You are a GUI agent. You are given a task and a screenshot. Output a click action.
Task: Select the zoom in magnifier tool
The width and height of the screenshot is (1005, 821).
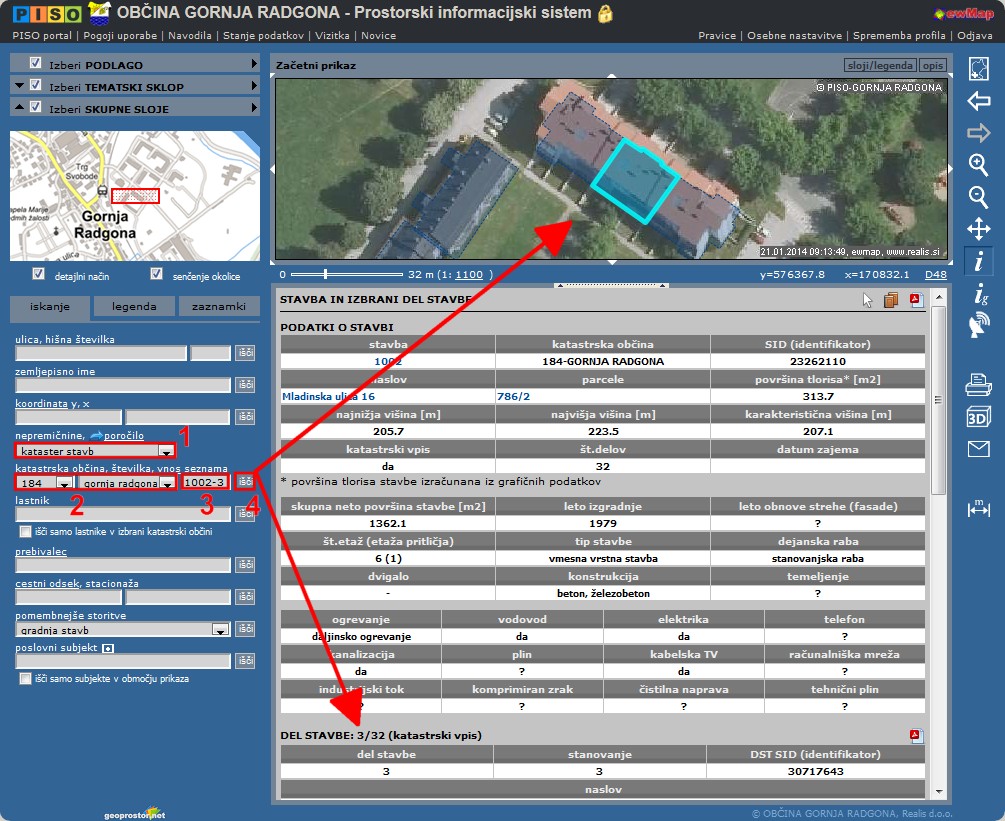[979, 165]
